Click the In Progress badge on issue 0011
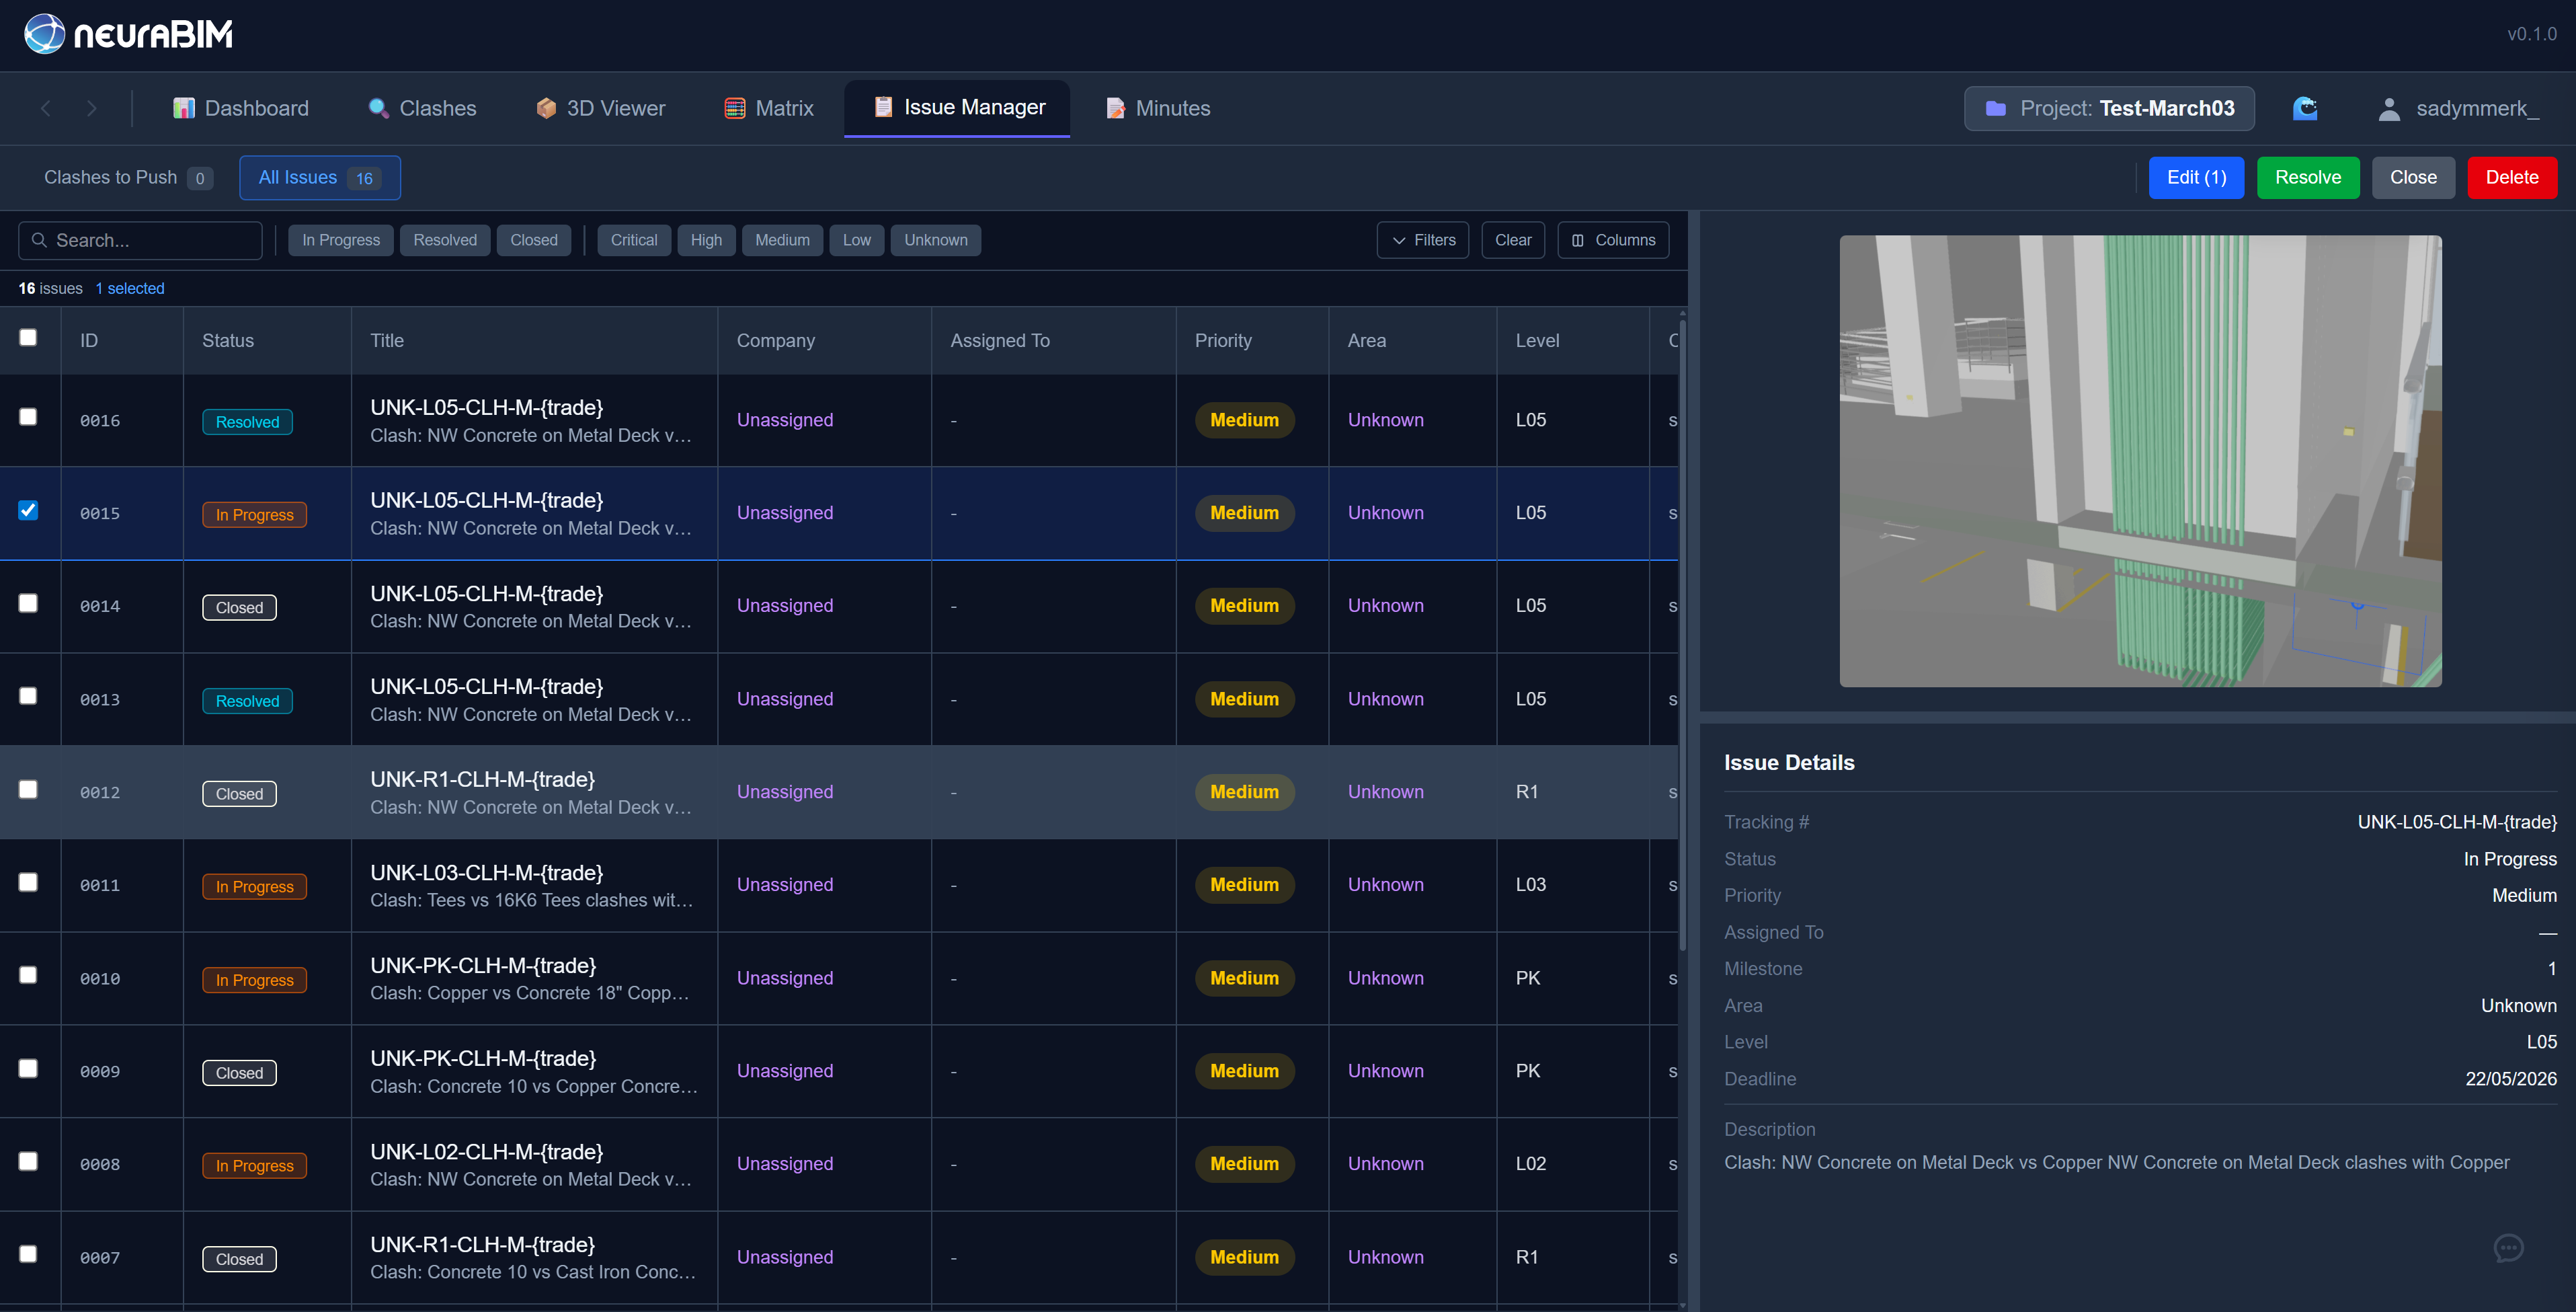 pos(254,887)
